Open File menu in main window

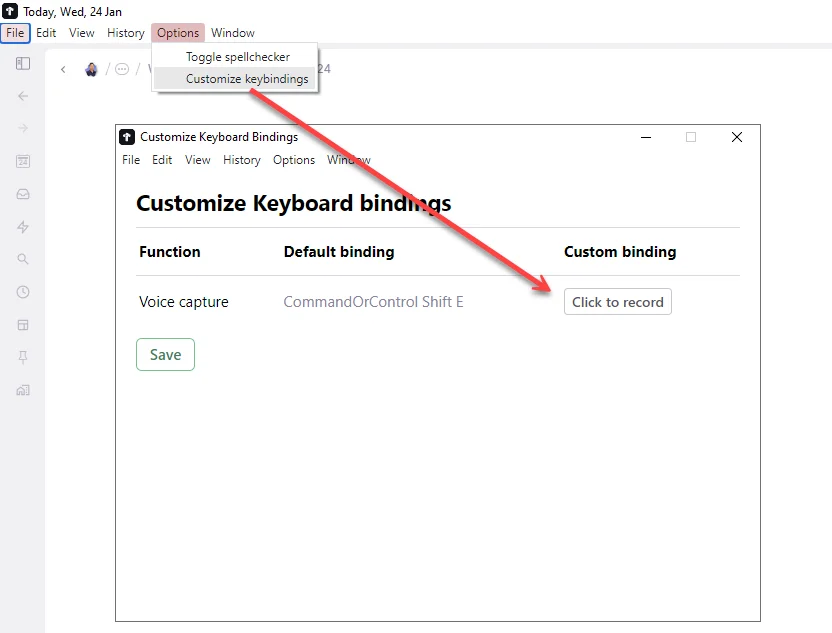coord(15,33)
